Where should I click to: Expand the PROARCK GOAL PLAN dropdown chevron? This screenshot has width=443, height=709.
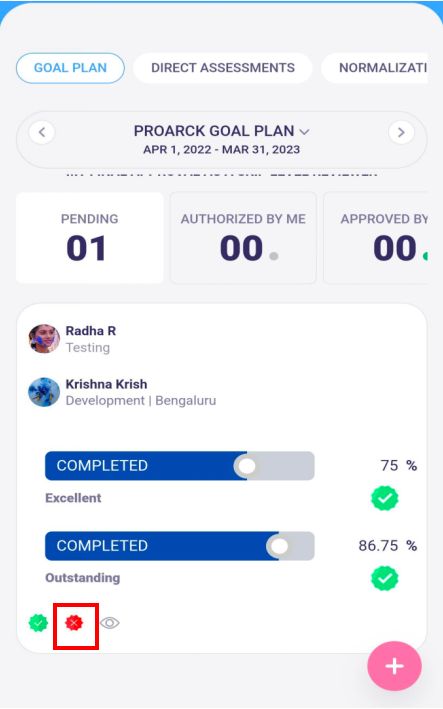coord(305,132)
